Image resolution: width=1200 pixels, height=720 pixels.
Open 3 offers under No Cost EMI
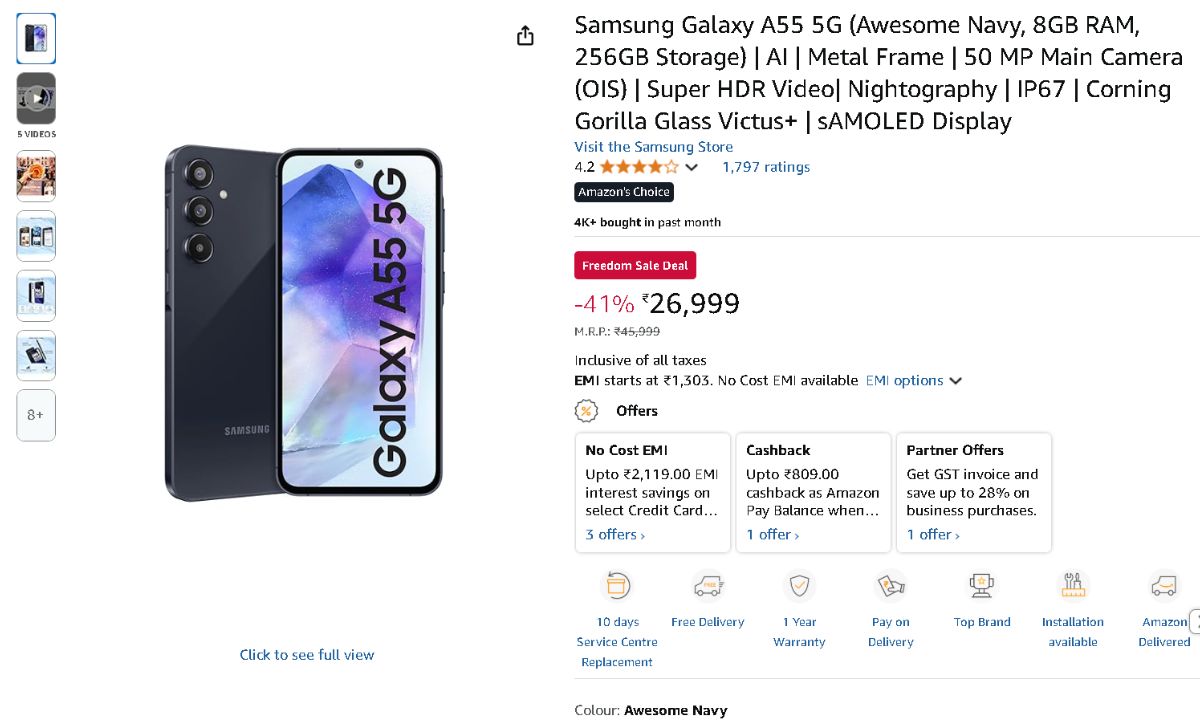pos(615,535)
